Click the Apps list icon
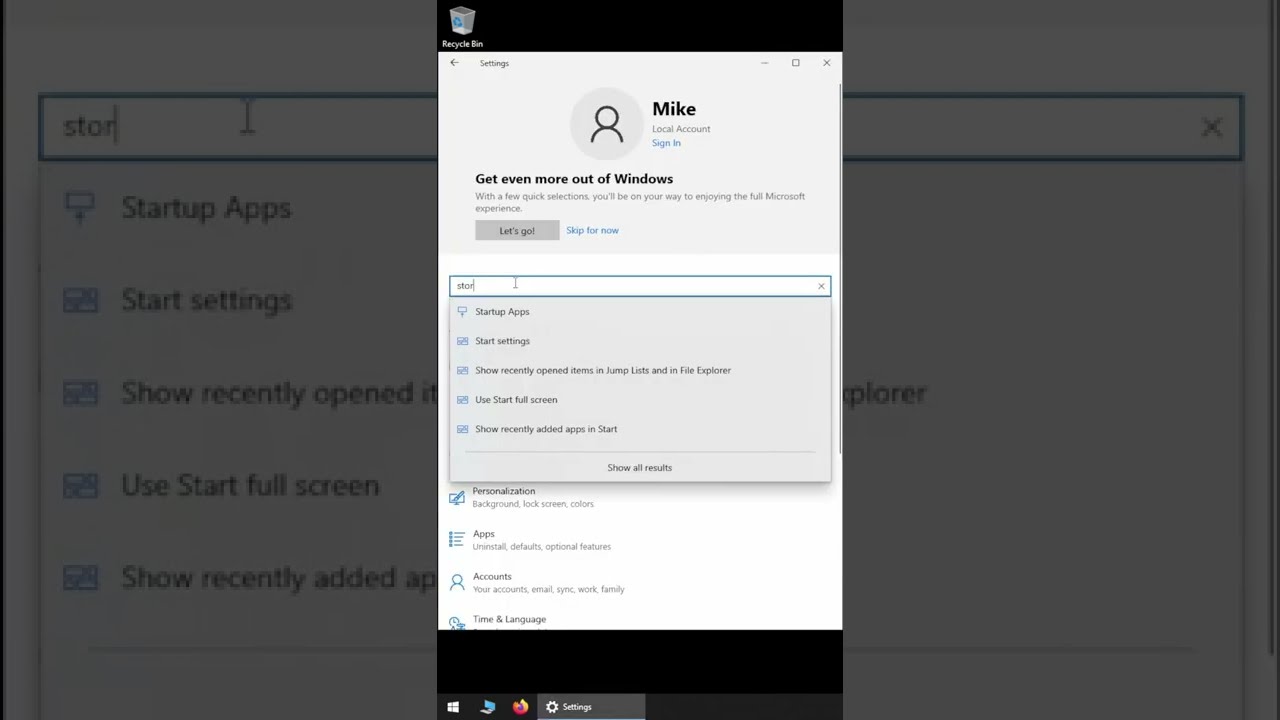The image size is (1280, 720). [457, 540]
